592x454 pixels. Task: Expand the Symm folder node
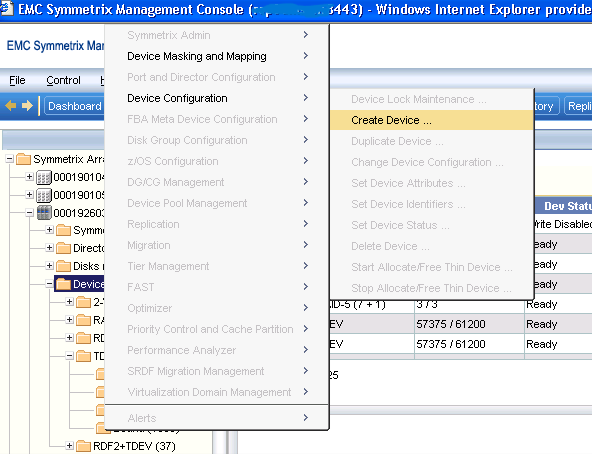click(x=49, y=230)
